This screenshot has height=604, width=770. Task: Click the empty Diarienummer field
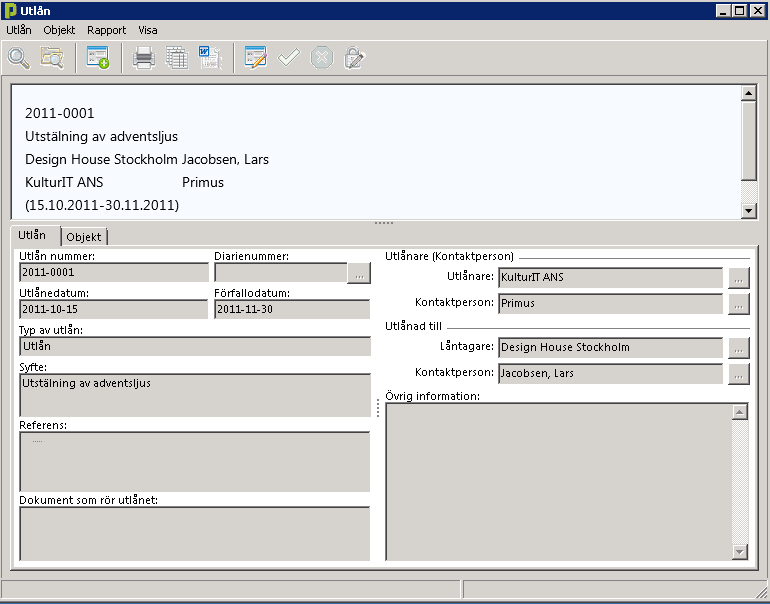click(x=281, y=273)
